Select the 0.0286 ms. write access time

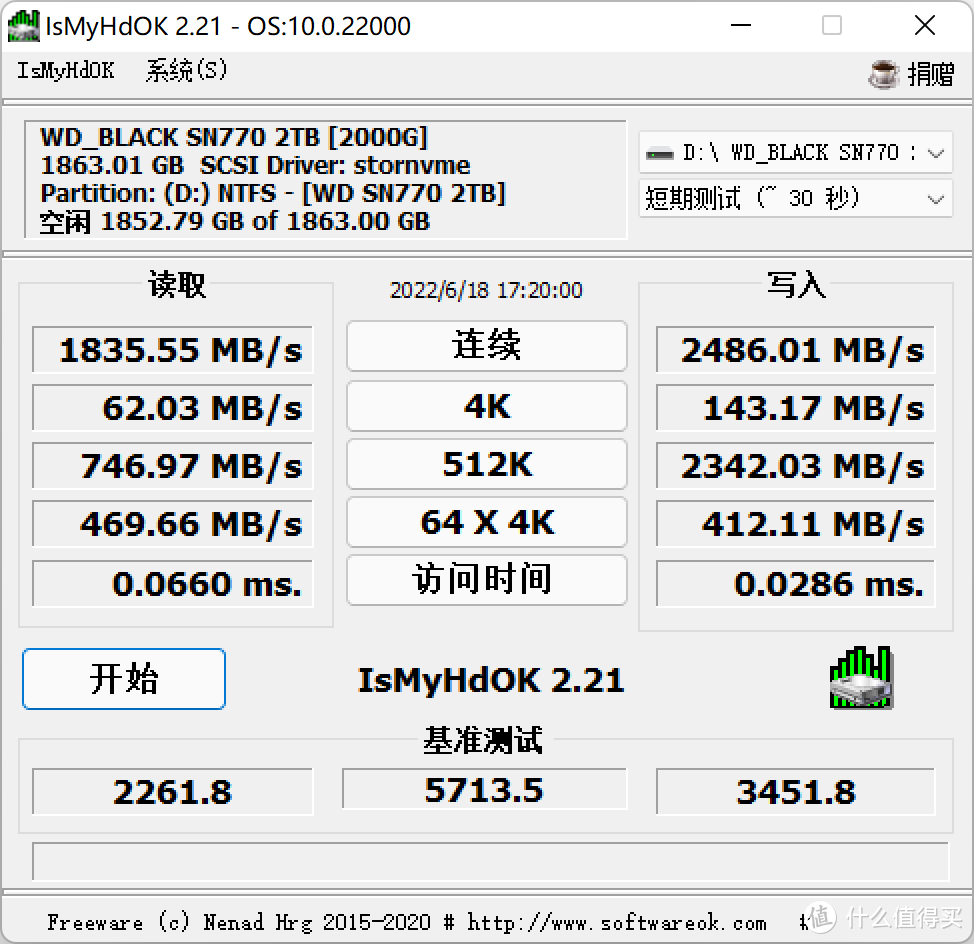pyautogui.click(x=795, y=584)
